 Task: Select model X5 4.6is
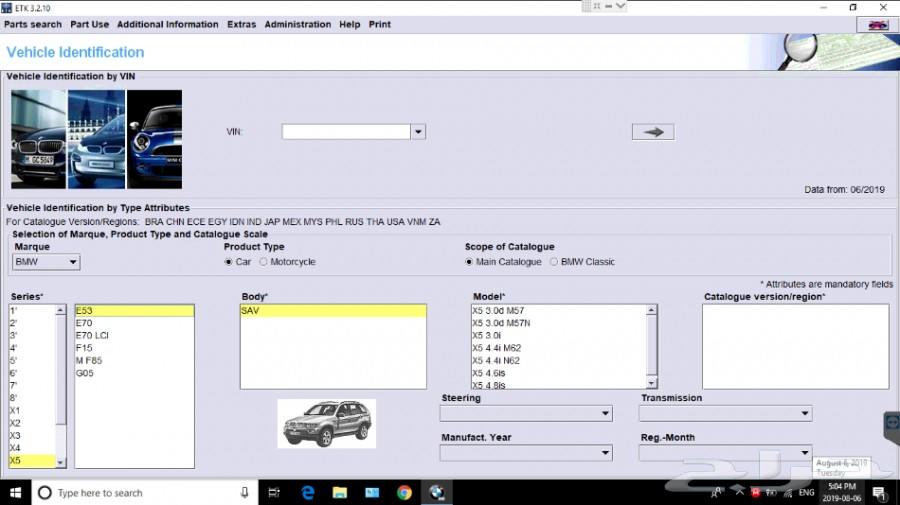tap(558, 373)
